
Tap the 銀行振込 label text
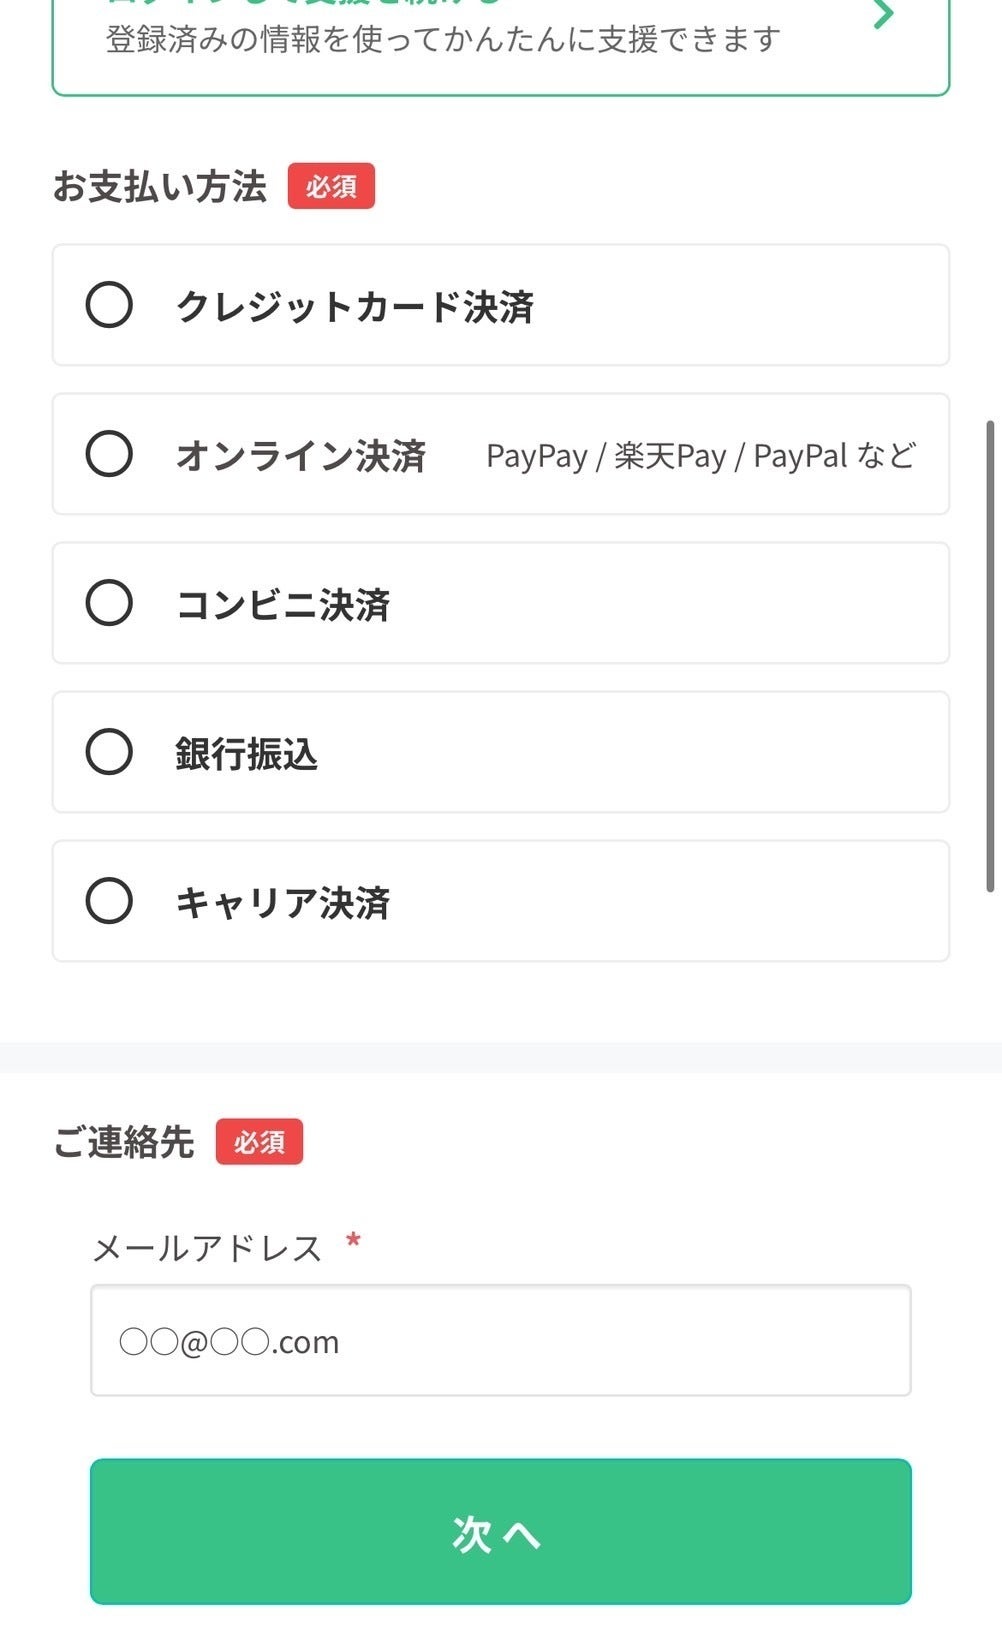click(x=246, y=754)
